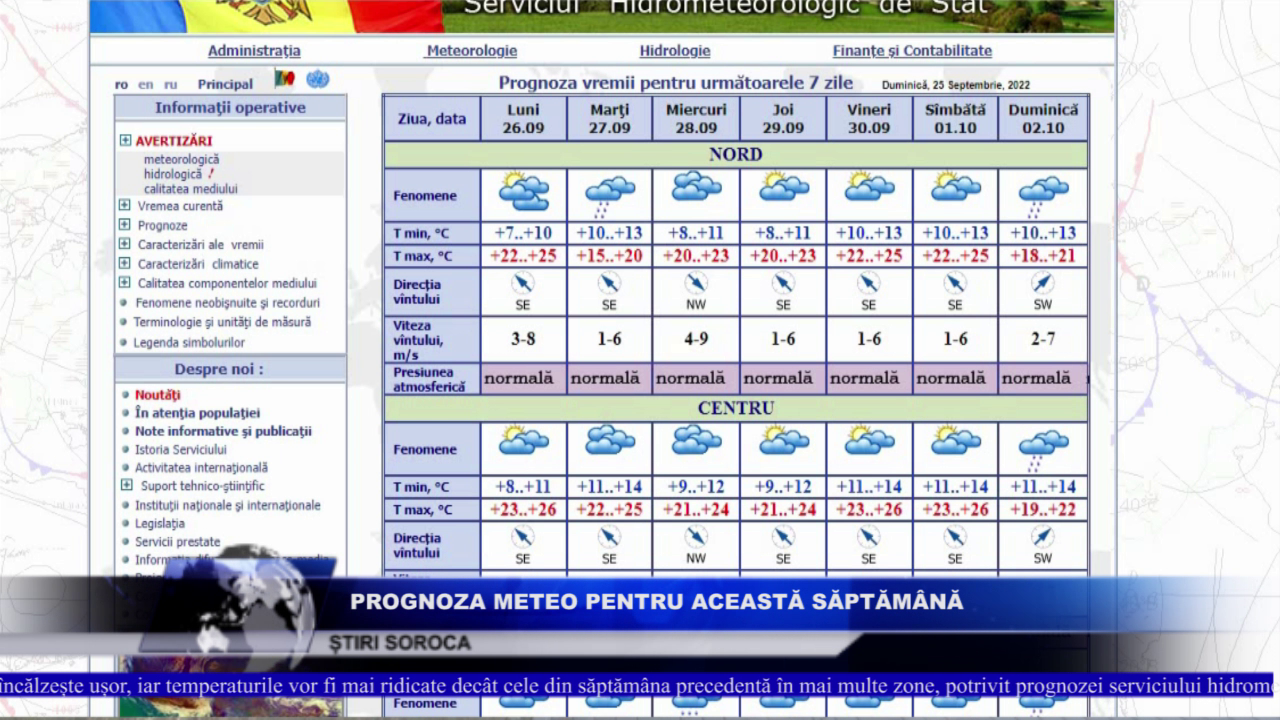Expand Suport tehnico-științific item
This screenshot has height=720, width=1280.
pyautogui.click(x=127, y=486)
